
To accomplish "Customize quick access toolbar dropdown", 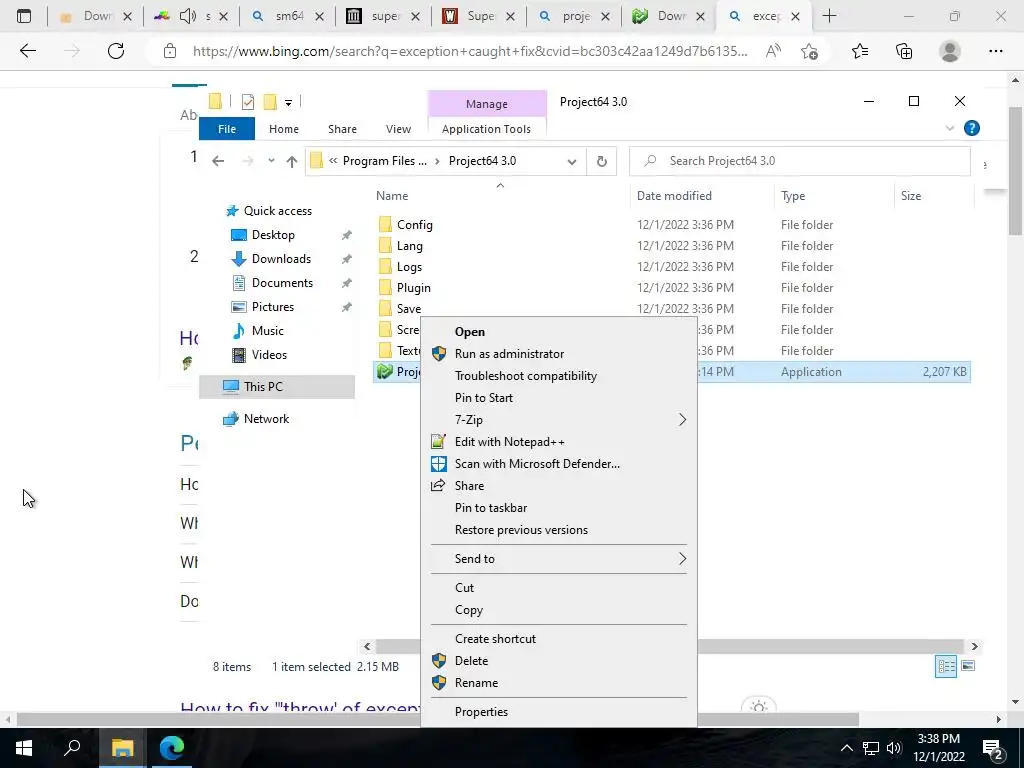I will click(x=288, y=103).
